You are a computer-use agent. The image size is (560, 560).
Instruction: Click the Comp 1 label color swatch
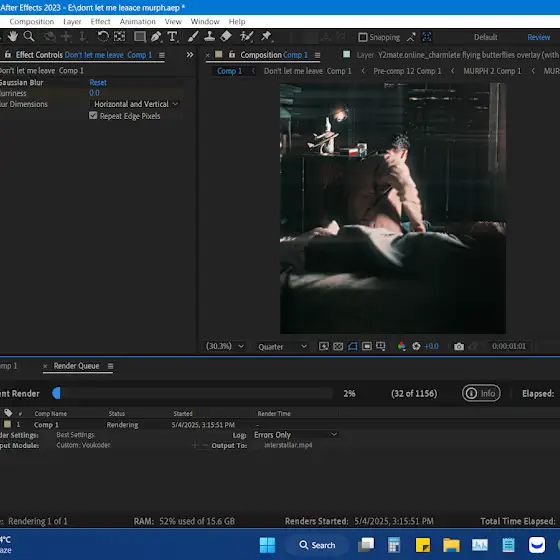(x=8, y=424)
